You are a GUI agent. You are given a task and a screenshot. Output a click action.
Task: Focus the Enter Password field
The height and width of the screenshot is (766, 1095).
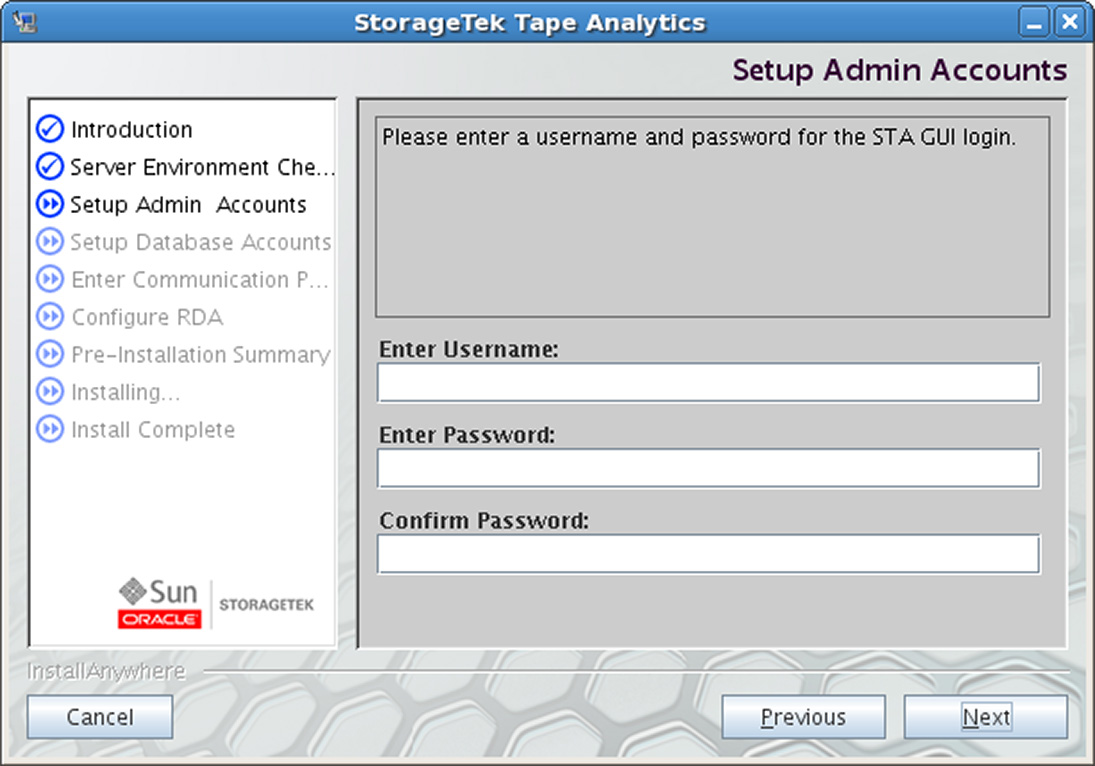[708, 469]
